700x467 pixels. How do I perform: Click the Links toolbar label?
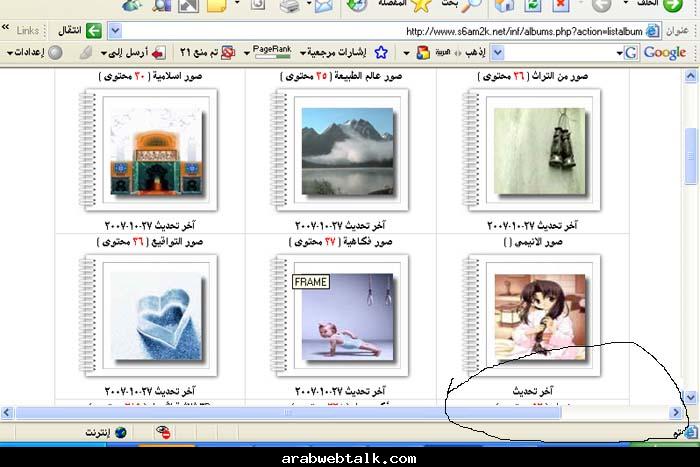28,30
